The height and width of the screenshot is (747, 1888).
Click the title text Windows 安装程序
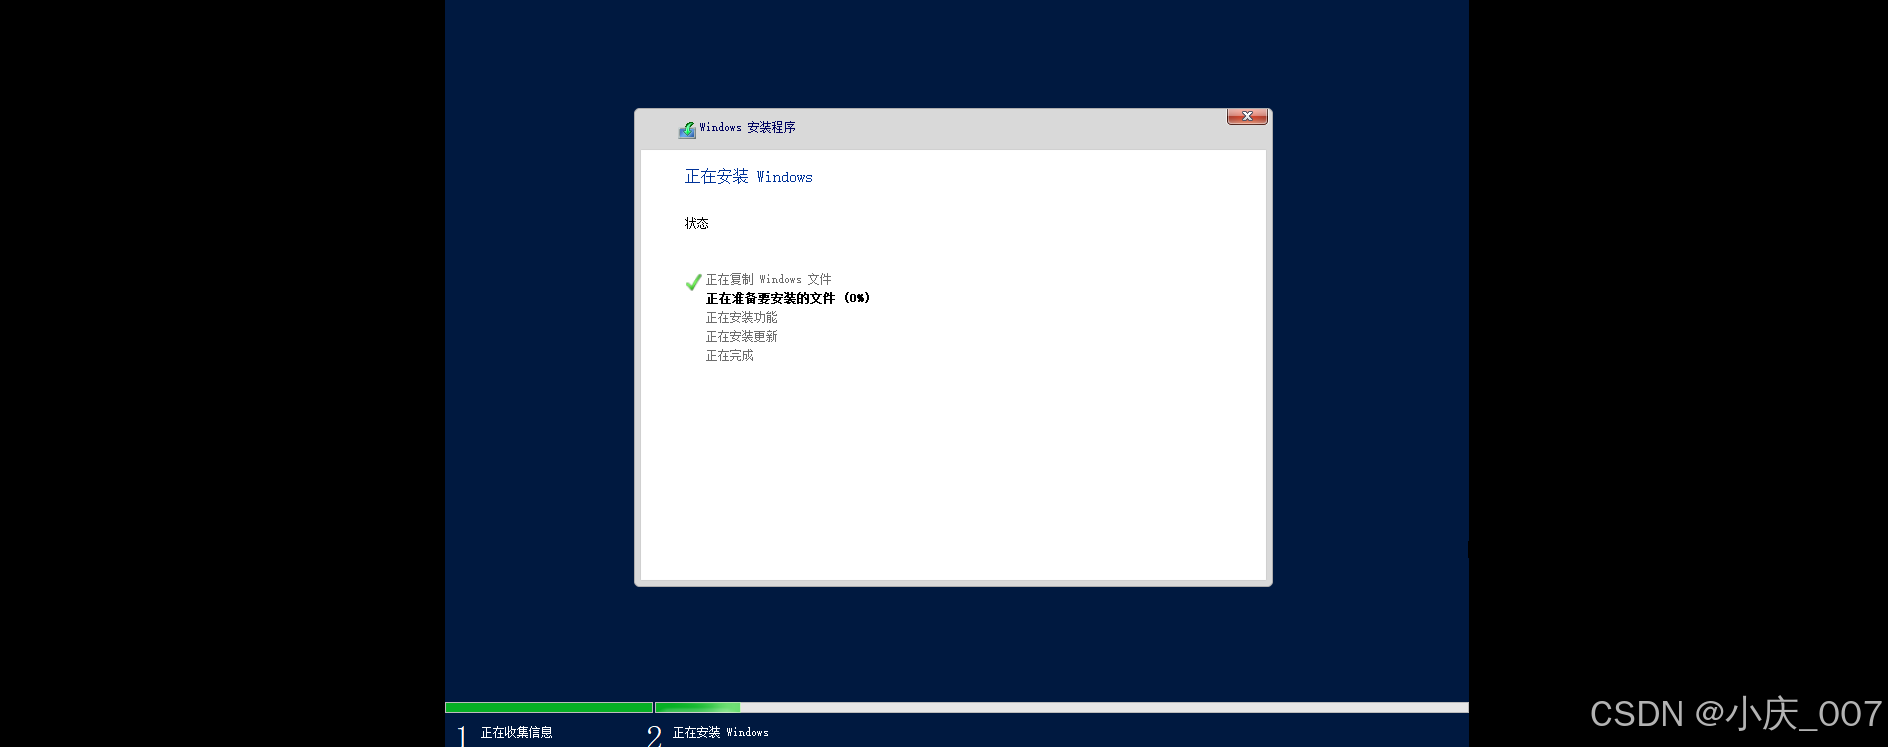pos(747,128)
